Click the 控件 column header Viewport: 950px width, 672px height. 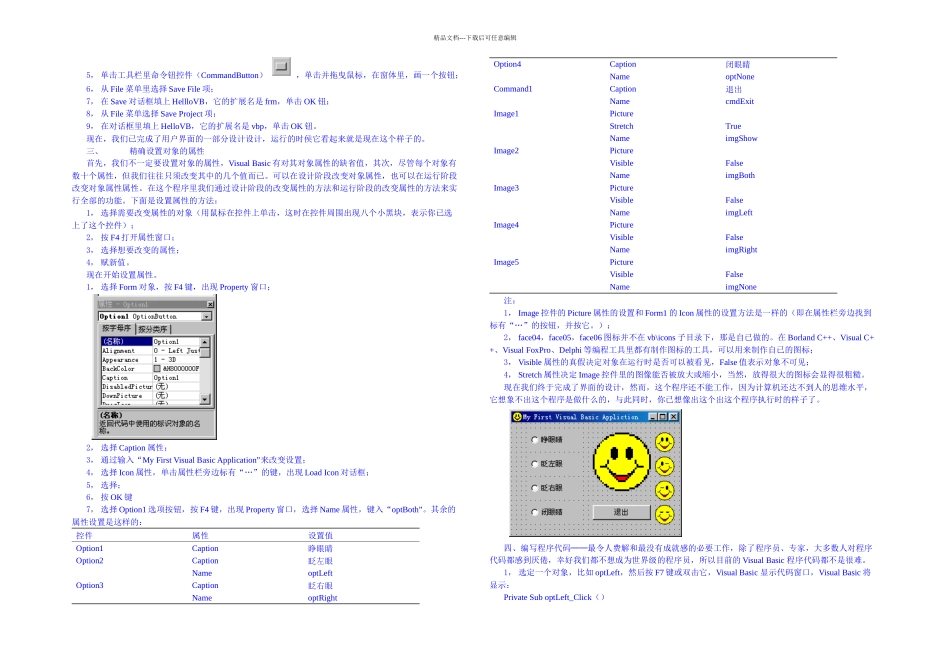(84, 536)
